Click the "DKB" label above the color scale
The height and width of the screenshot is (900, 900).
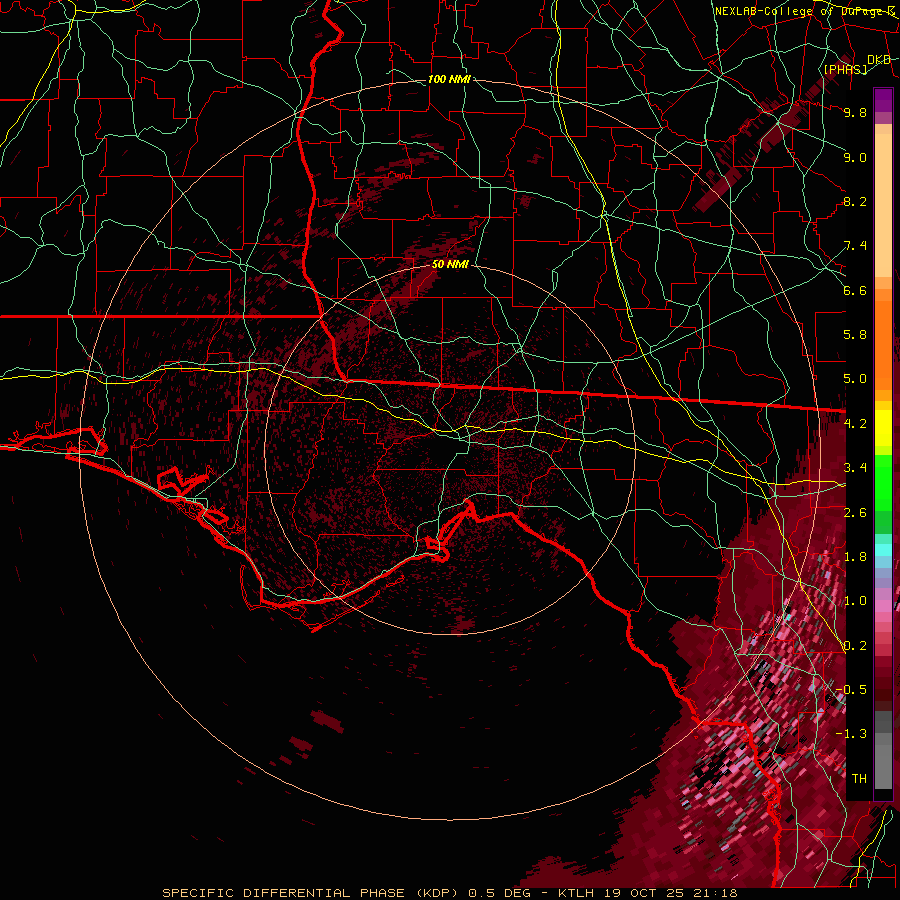tap(879, 60)
